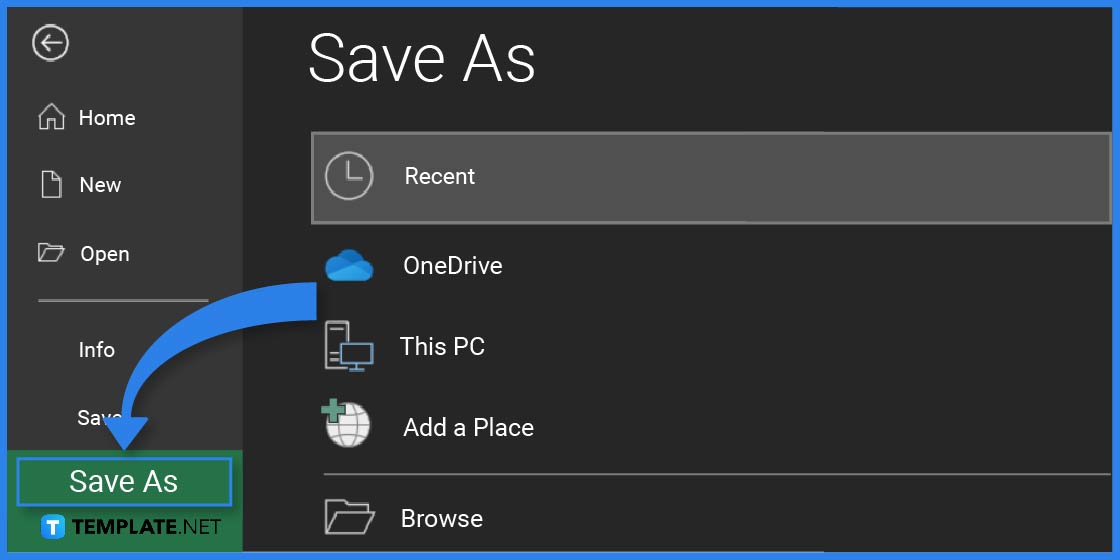Select the New menu label
The width and height of the screenshot is (1120, 560).
[100, 185]
